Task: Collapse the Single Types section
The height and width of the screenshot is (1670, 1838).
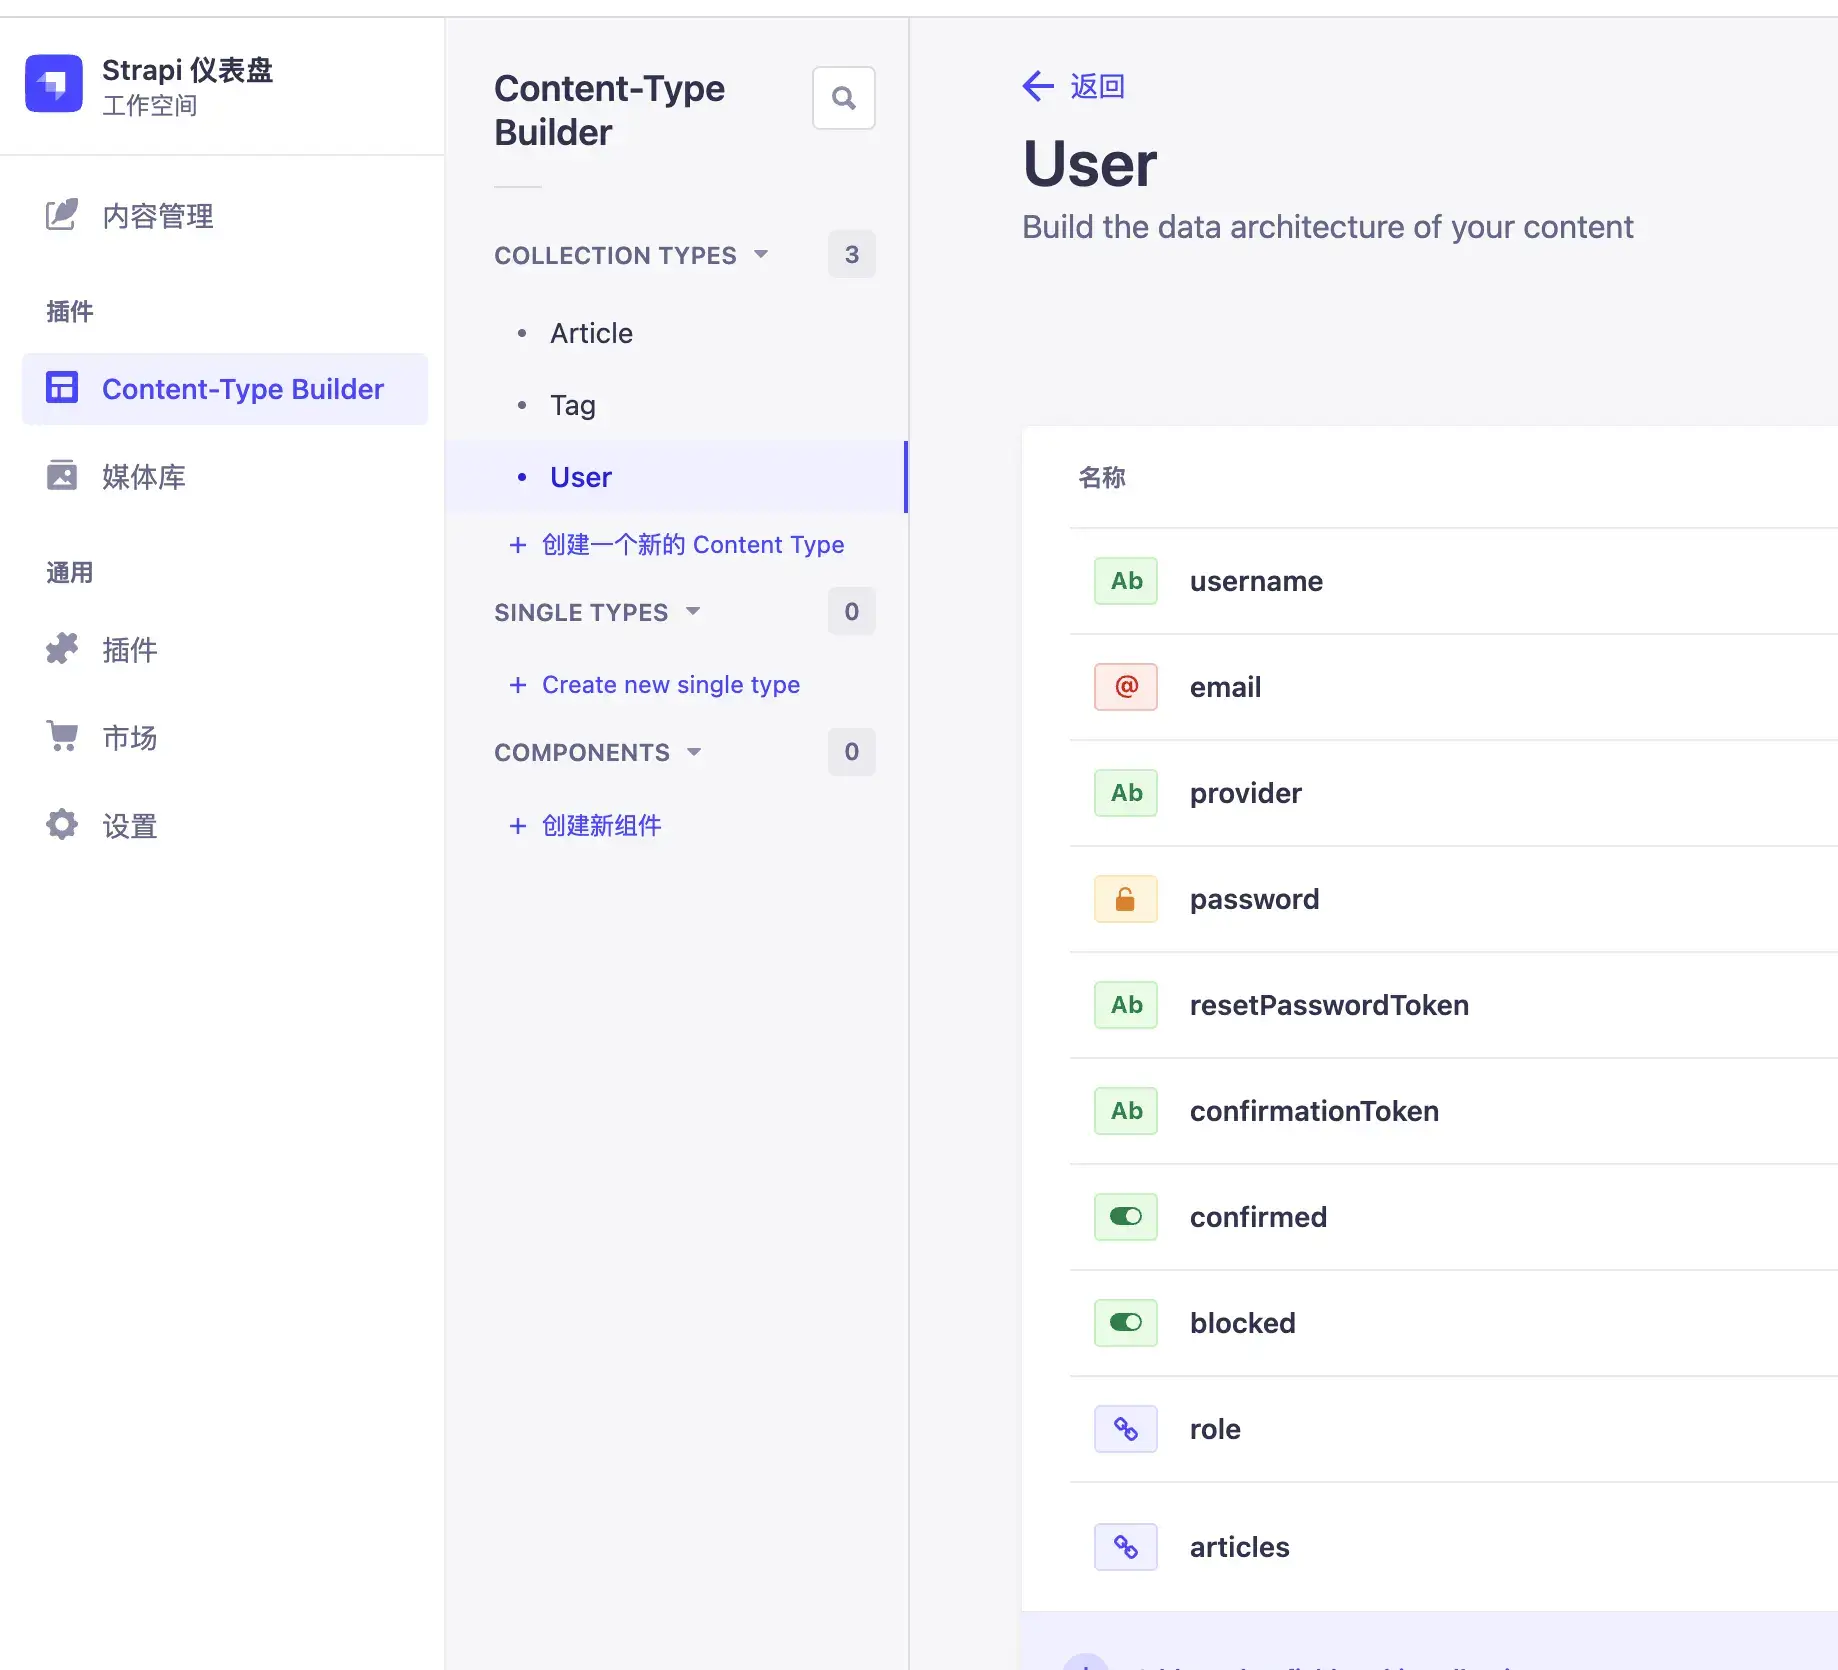Action: click(x=693, y=612)
